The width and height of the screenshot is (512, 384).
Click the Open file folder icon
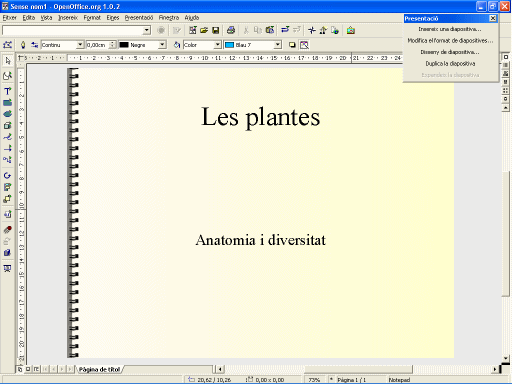(x=204, y=30)
